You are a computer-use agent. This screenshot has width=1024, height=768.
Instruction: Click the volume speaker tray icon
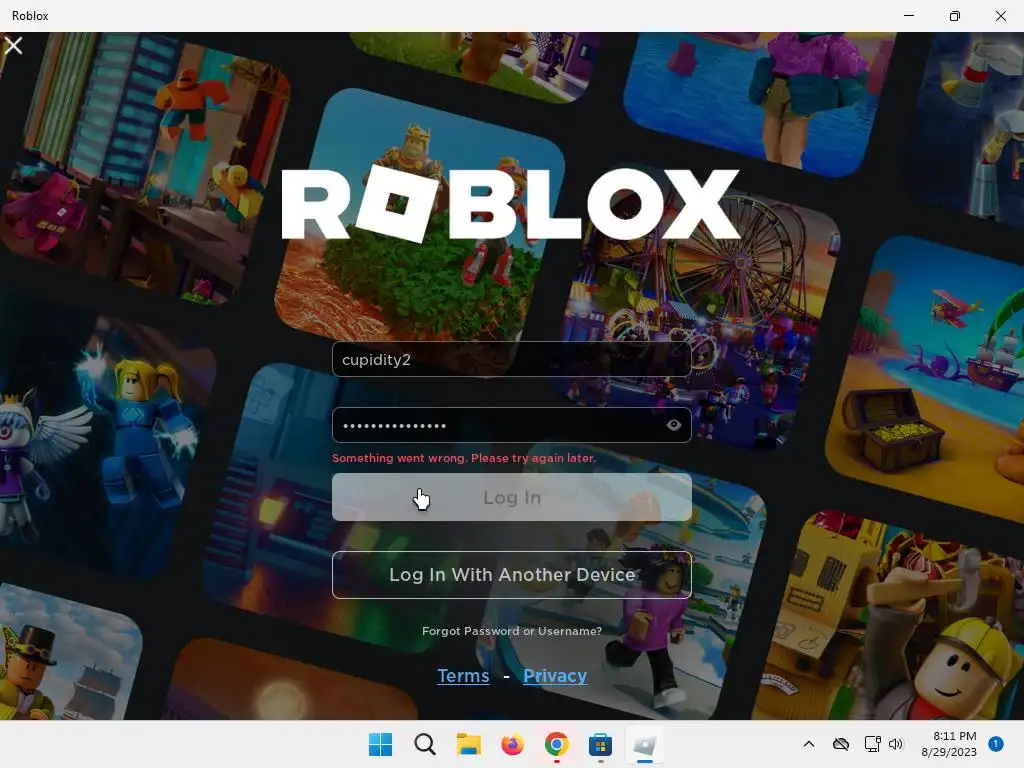point(895,744)
